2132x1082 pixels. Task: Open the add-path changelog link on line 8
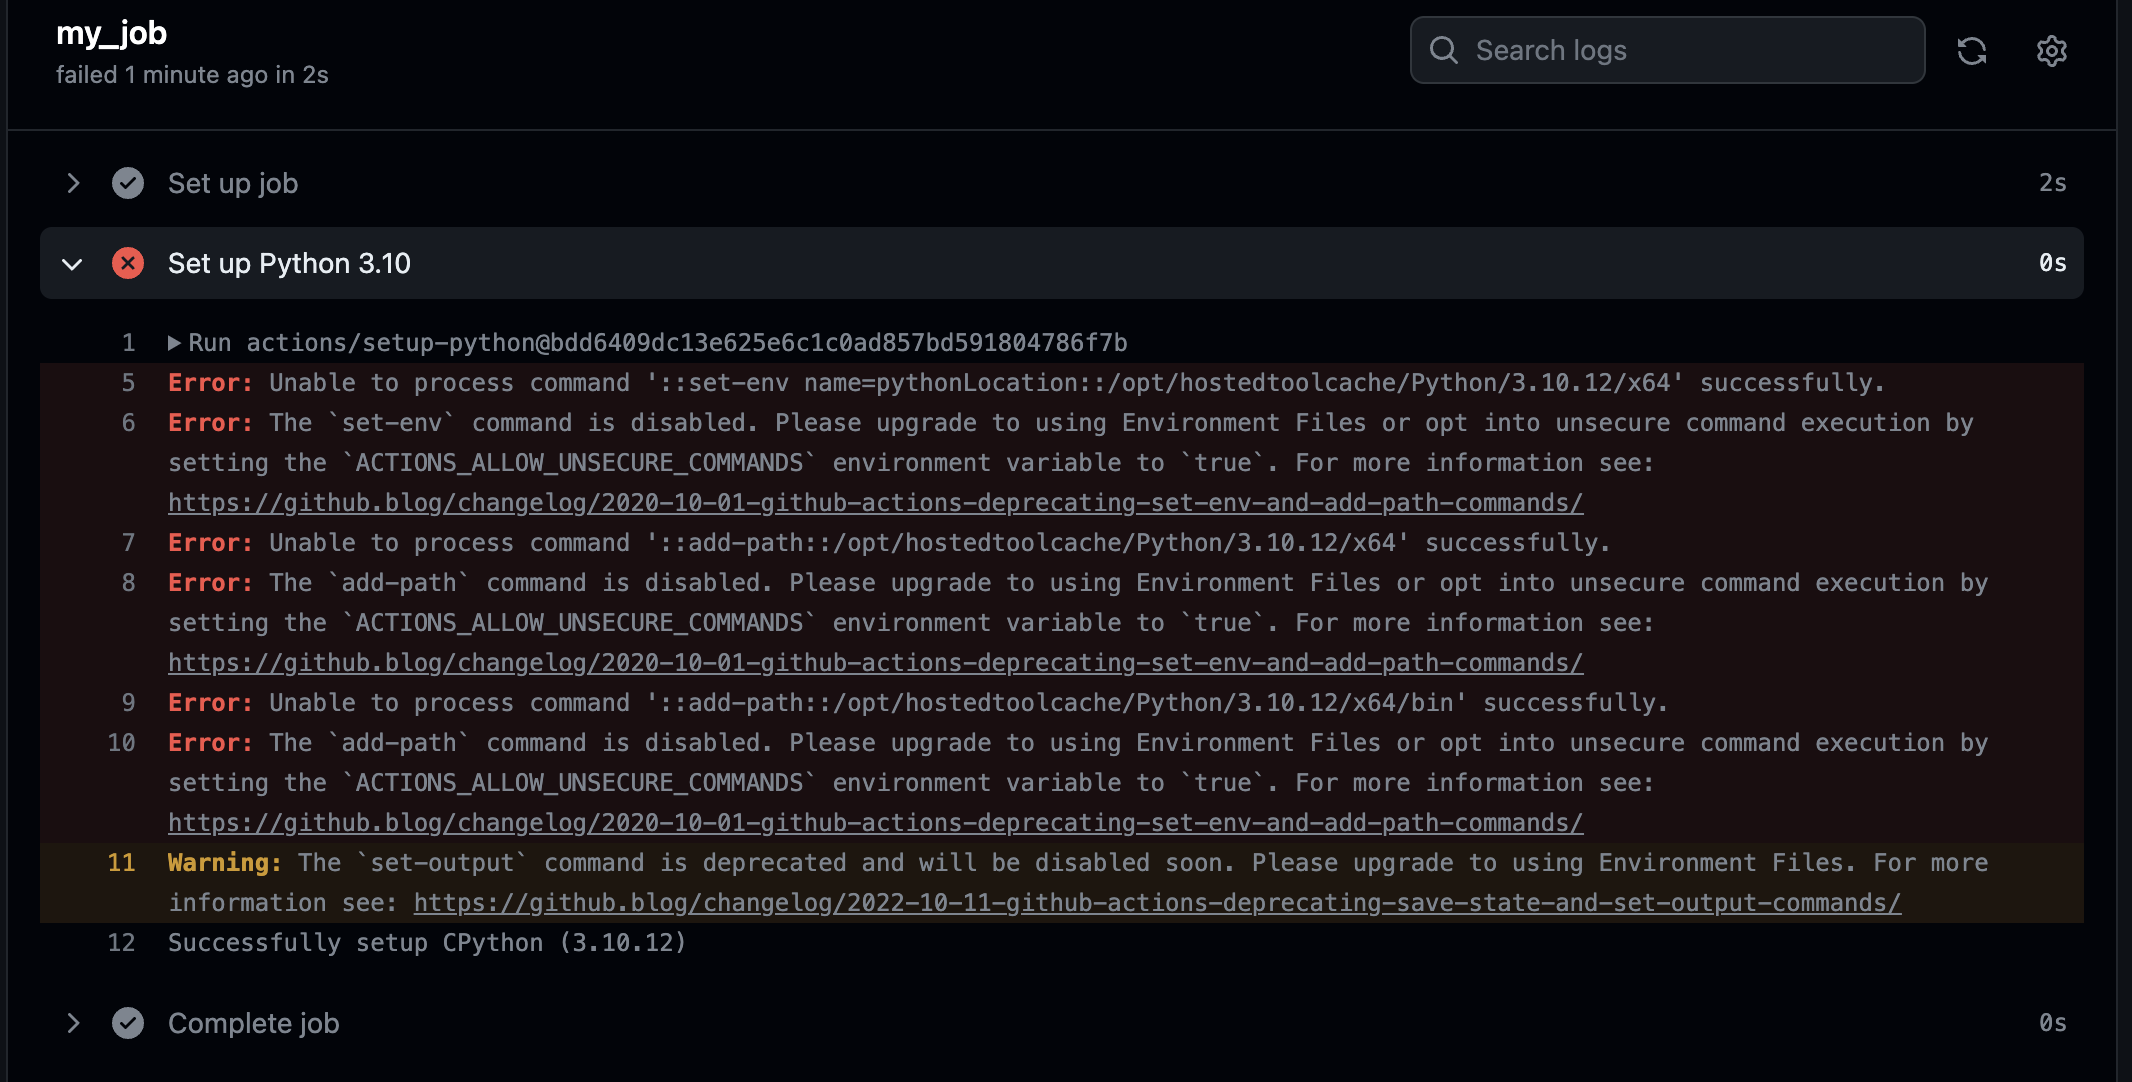(x=875, y=663)
